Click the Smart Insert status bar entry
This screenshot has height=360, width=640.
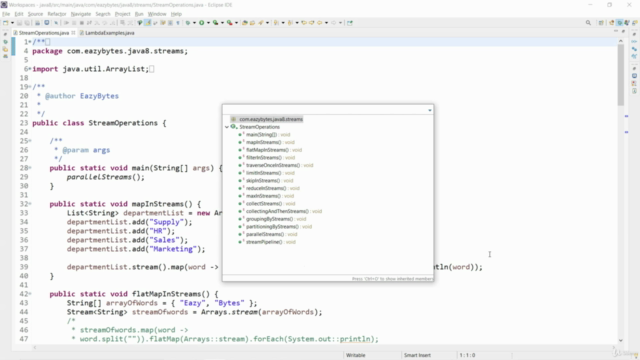417,355
